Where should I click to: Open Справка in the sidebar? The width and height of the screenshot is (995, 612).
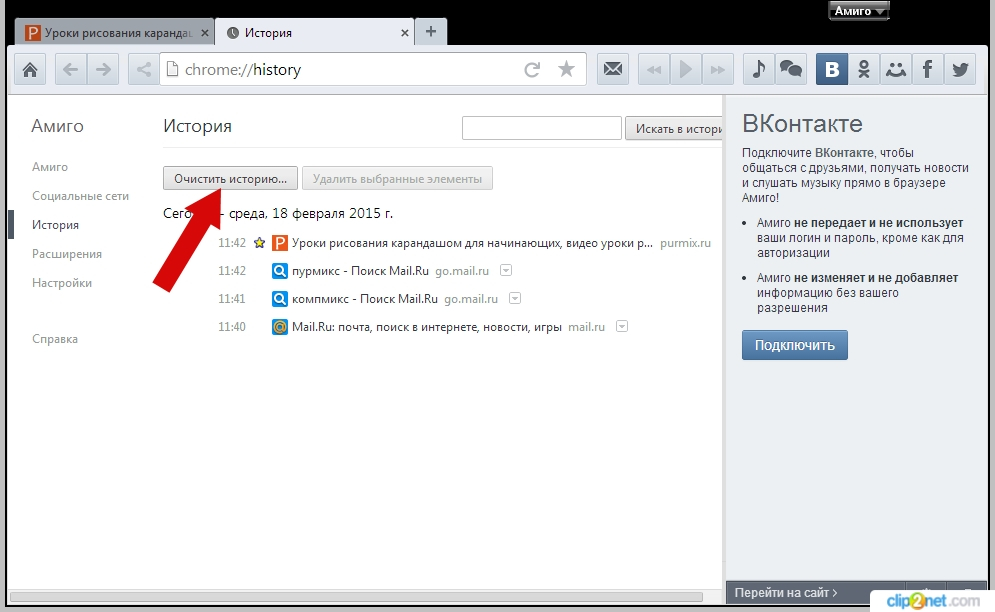click(55, 339)
